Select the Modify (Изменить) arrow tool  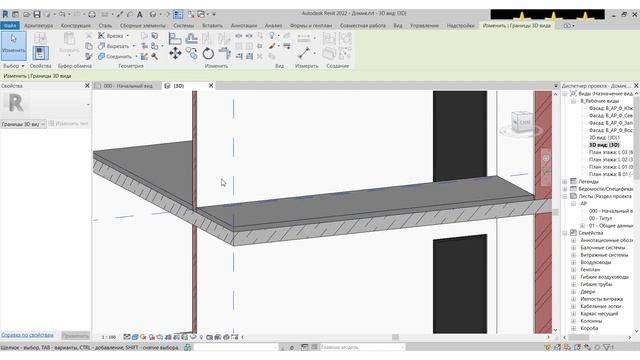13,45
